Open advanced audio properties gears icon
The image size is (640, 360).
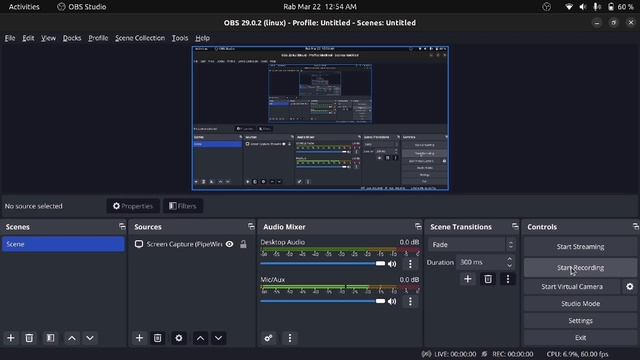pos(268,338)
